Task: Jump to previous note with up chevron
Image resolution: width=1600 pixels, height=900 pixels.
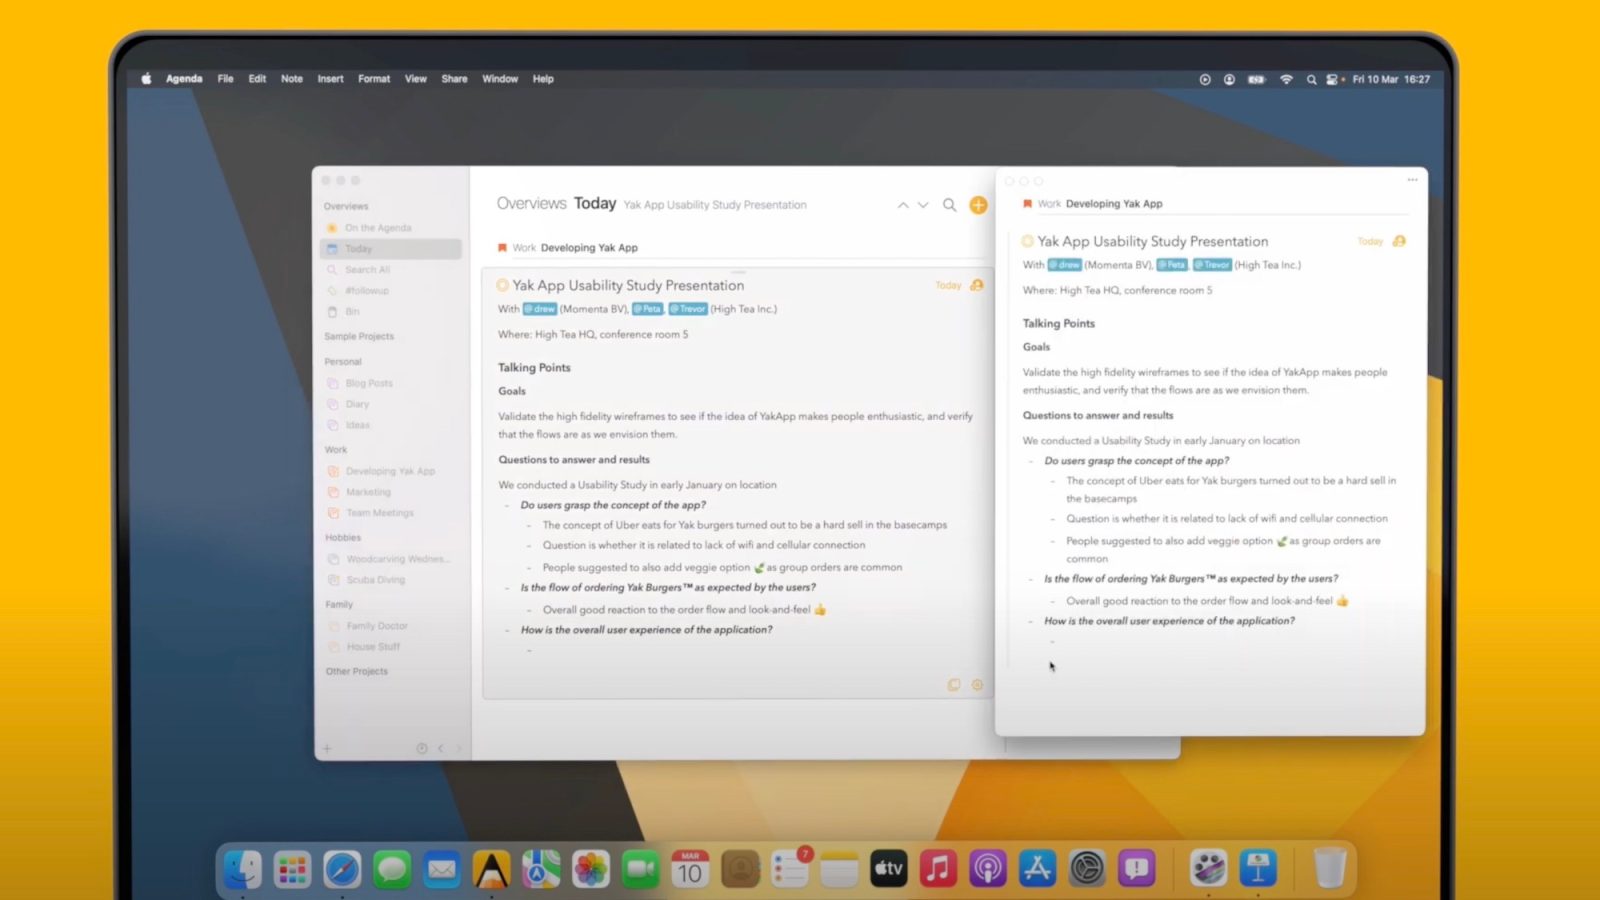Action: [903, 205]
